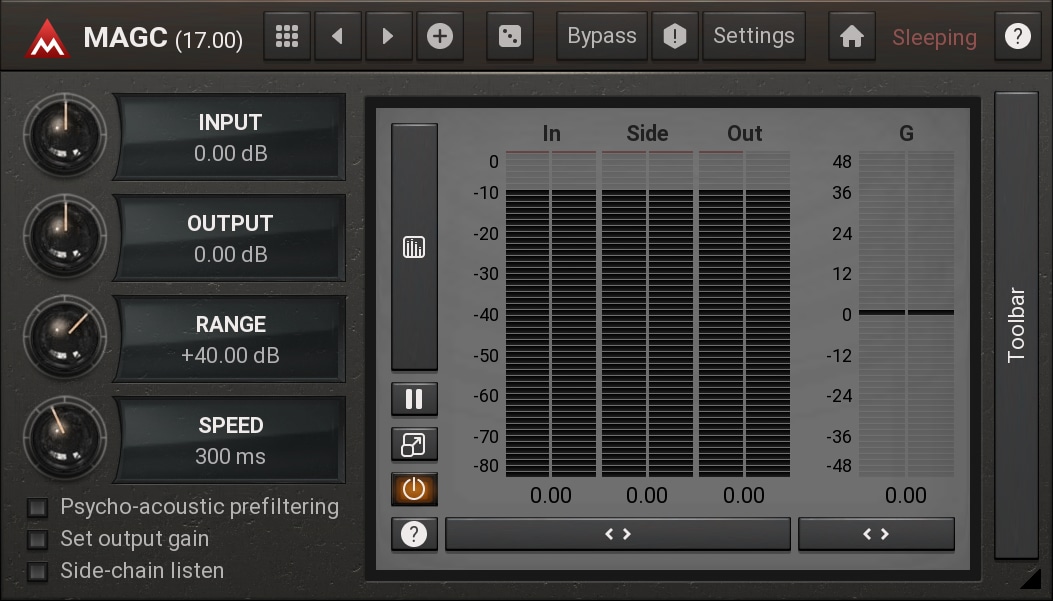Go to next preset arrow
1053x601 pixels.
coord(388,37)
